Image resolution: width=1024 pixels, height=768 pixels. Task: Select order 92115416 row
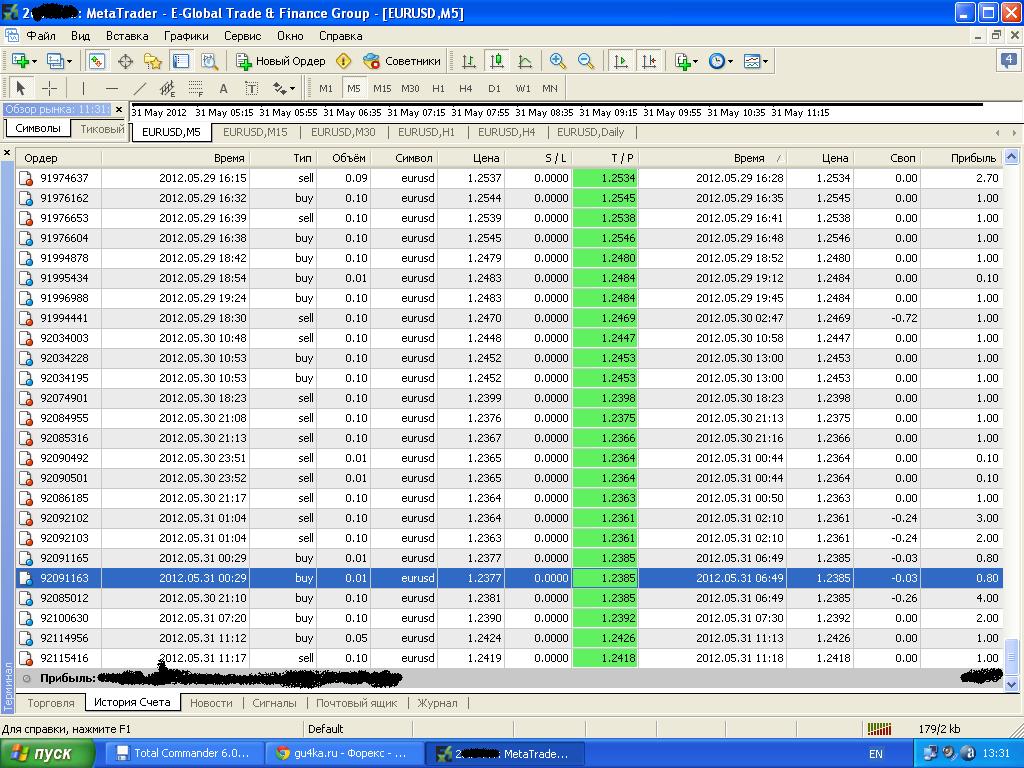point(509,658)
